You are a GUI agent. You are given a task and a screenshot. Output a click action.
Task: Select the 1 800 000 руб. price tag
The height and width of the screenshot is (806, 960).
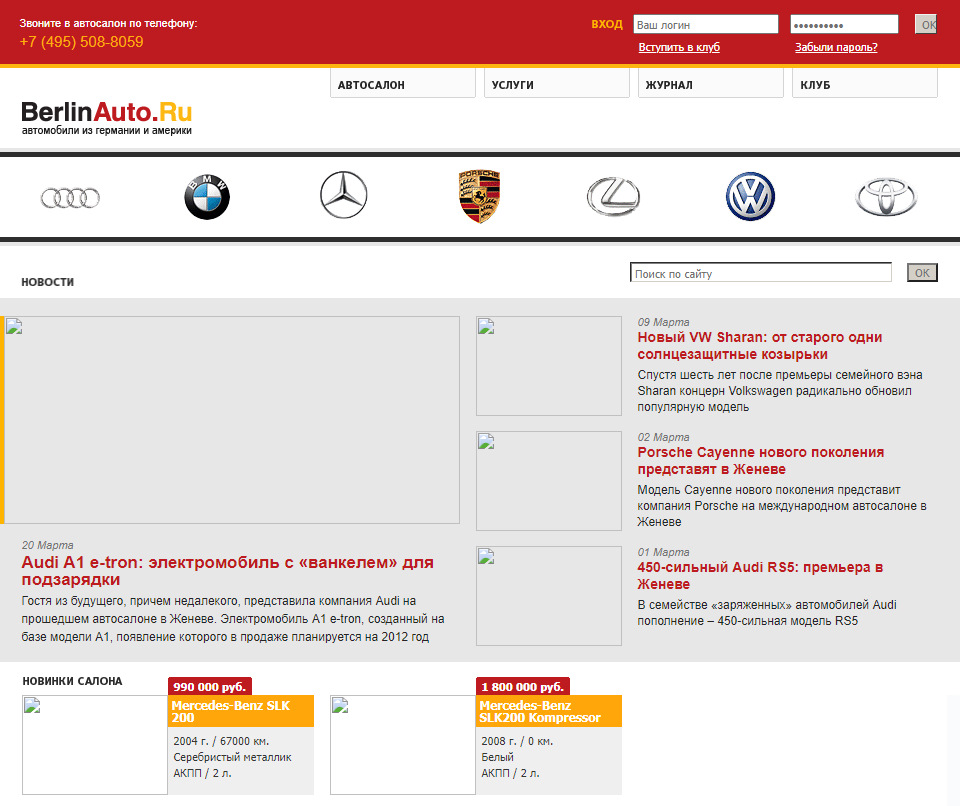[x=523, y=687]
